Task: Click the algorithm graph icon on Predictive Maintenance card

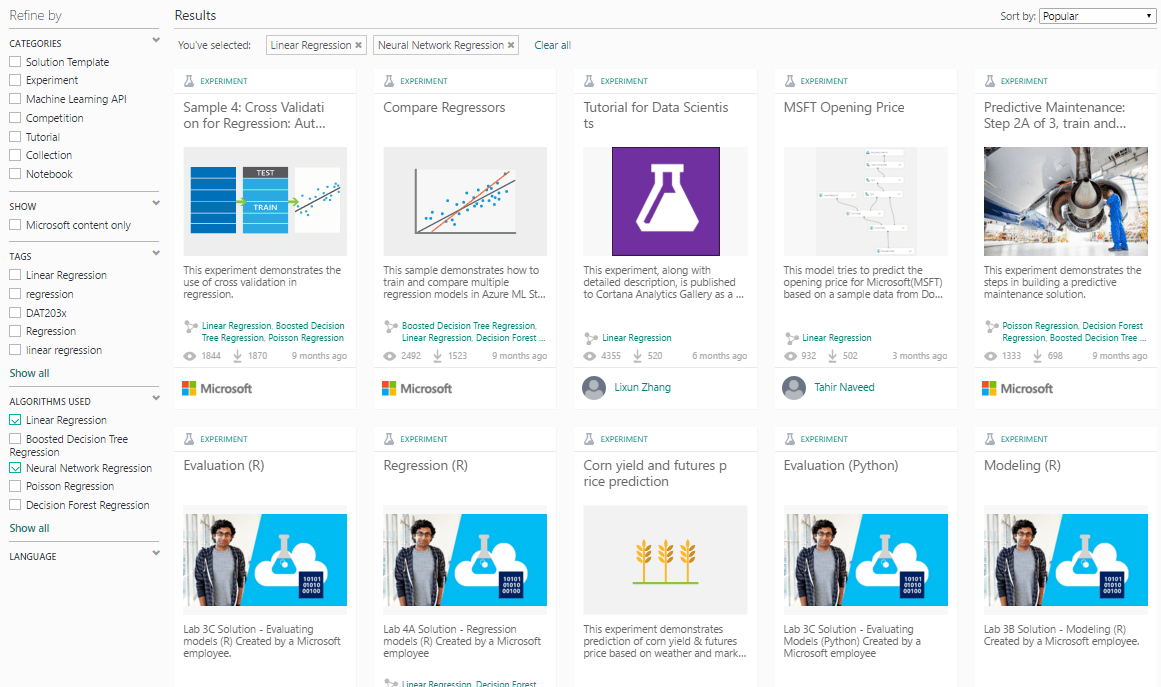Action: pos(991,326)
